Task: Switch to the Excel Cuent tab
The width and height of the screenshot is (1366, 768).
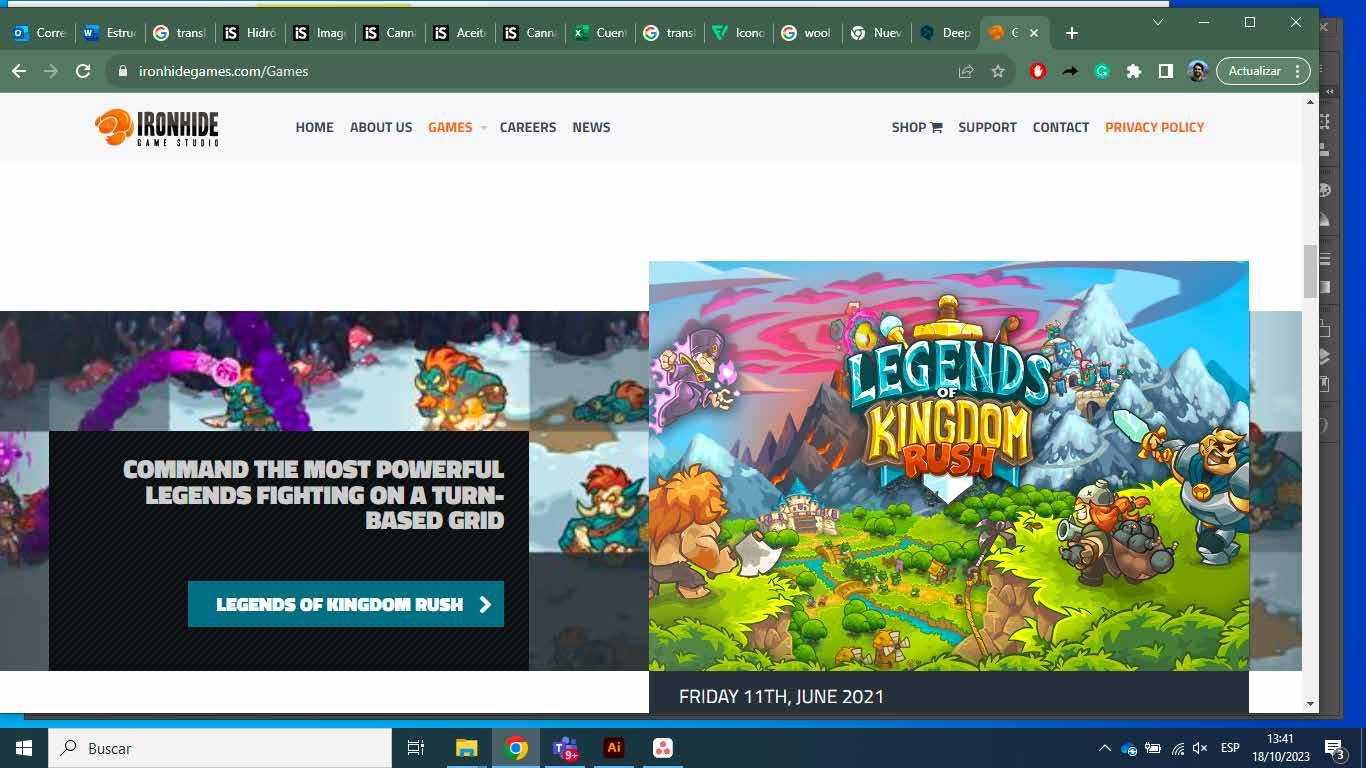Action: point(600,33)
